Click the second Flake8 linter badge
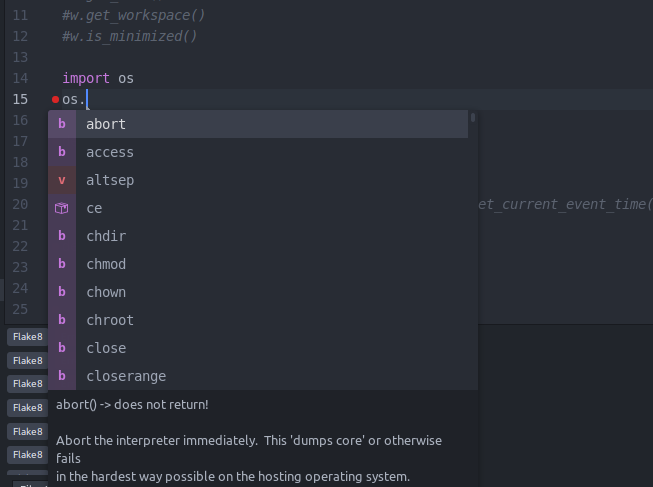The image size is (653, 487). (27, 360)
